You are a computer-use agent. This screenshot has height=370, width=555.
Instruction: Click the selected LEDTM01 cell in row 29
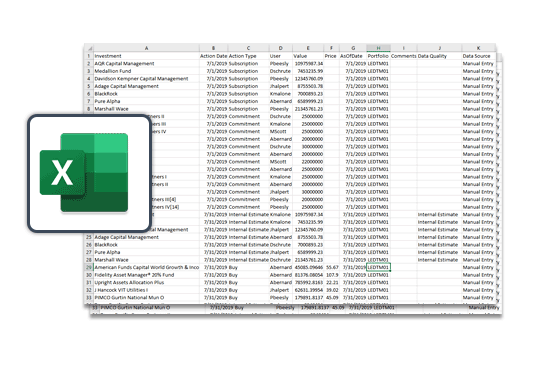[x=378, y=267]
